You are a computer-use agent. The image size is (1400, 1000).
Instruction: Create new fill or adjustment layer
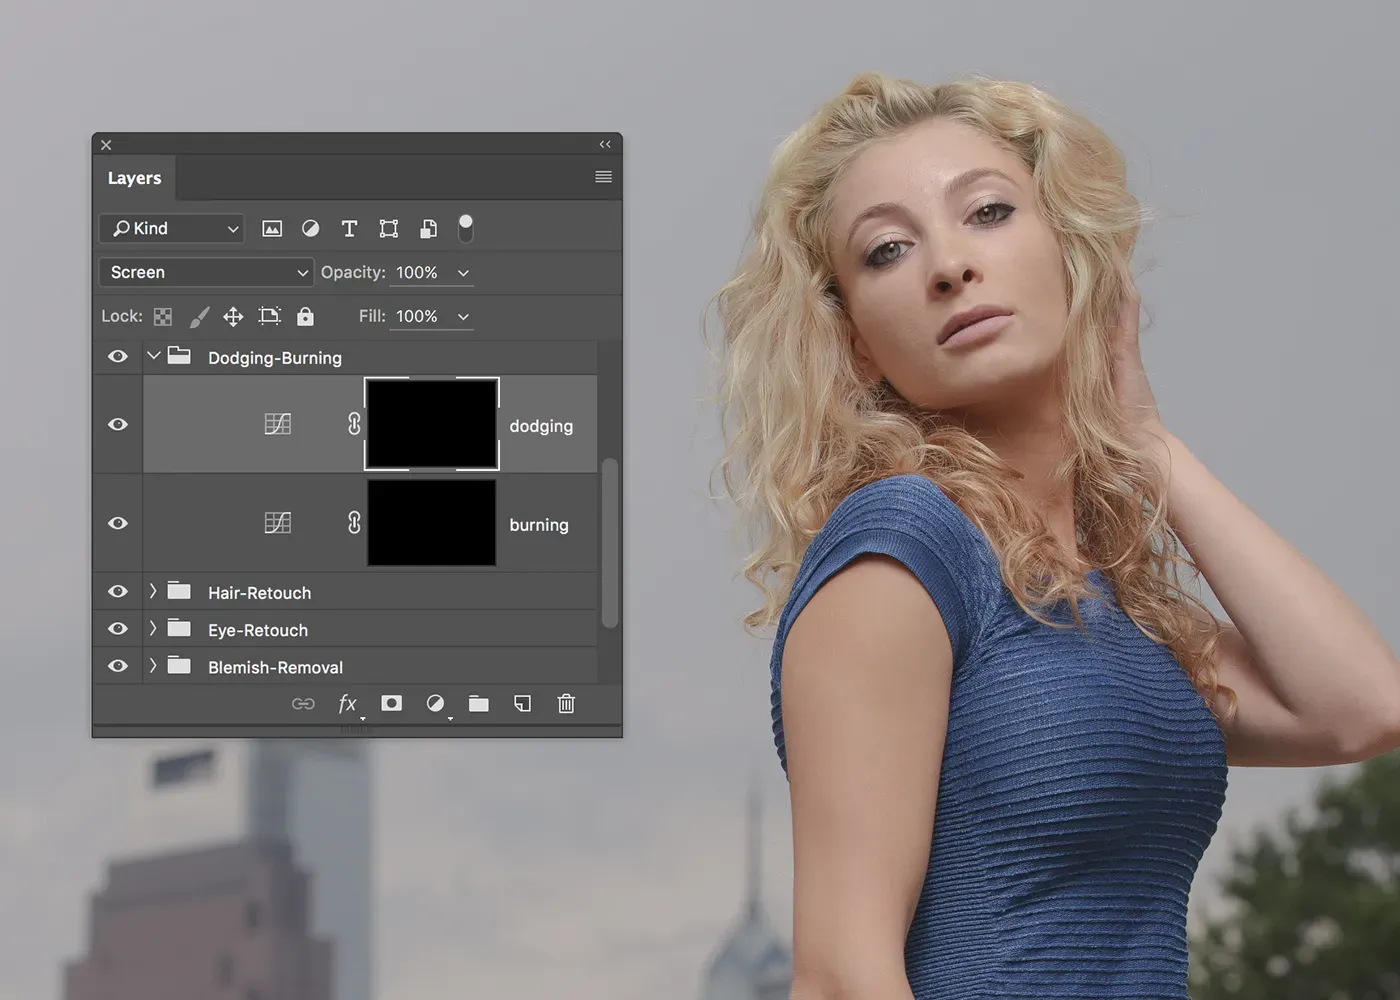[435, 704]
